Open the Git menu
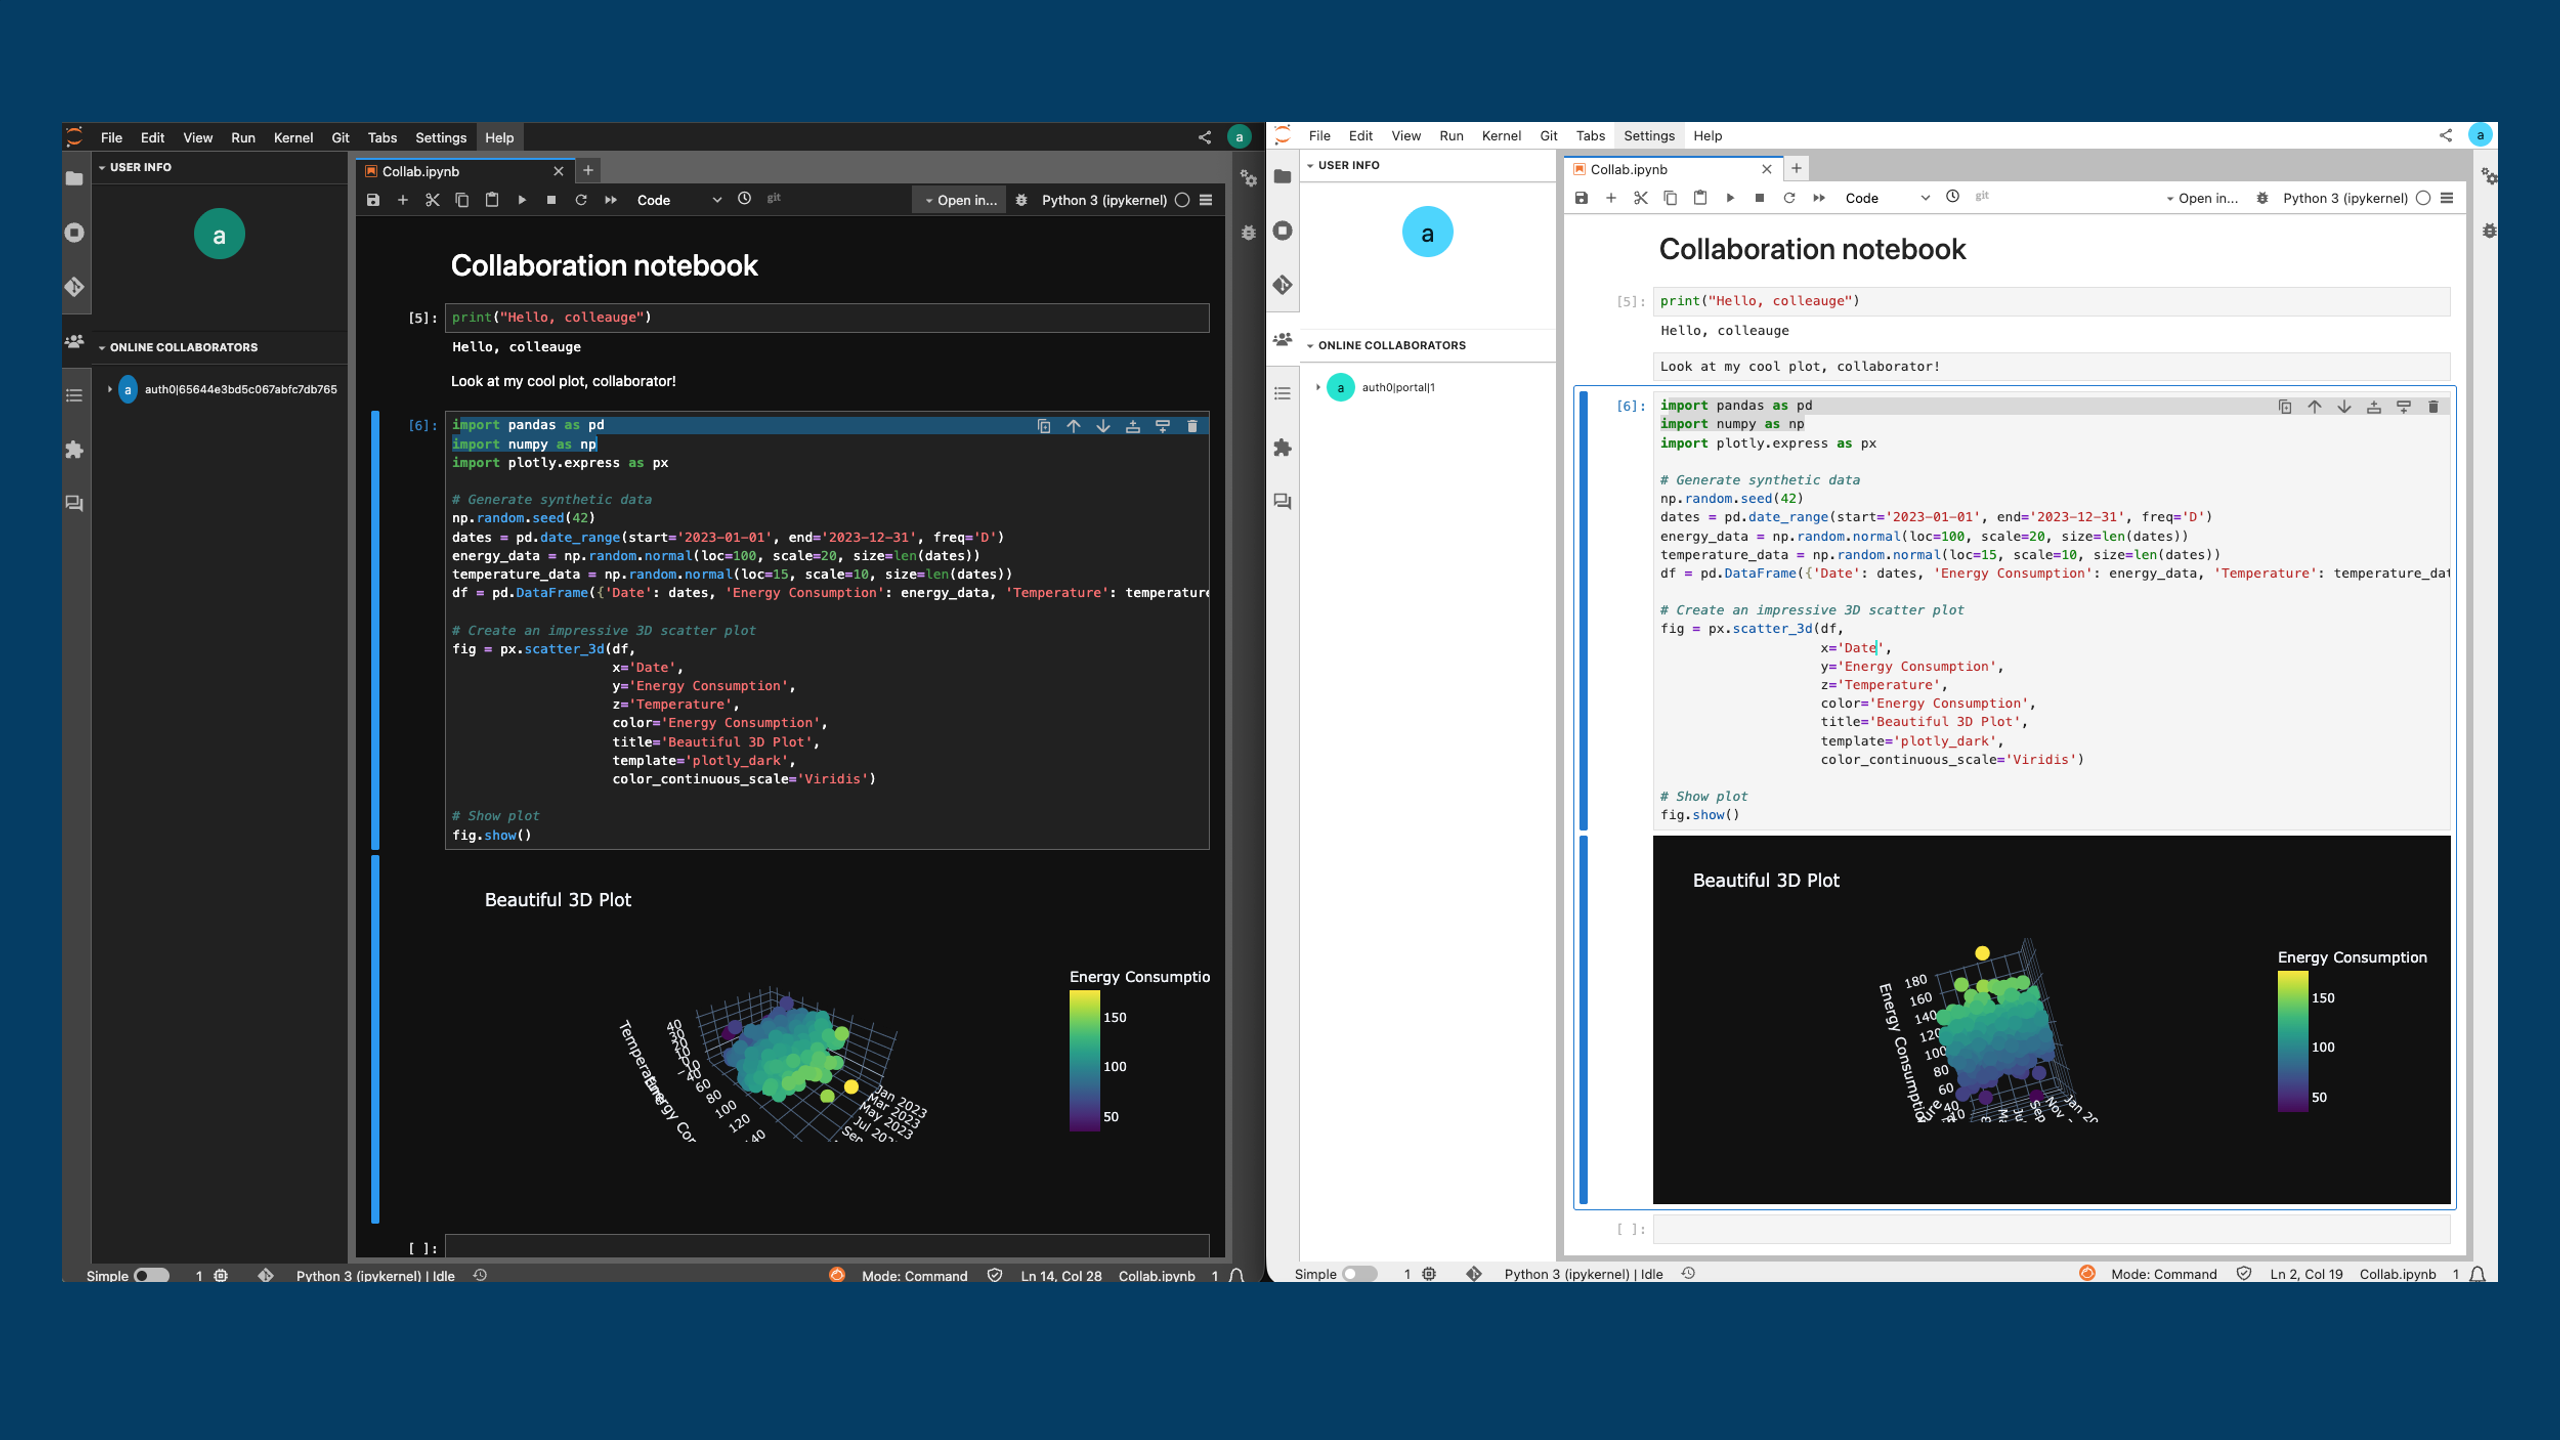Screen dimensions: 2560x1440 click(x=340, y=137)
